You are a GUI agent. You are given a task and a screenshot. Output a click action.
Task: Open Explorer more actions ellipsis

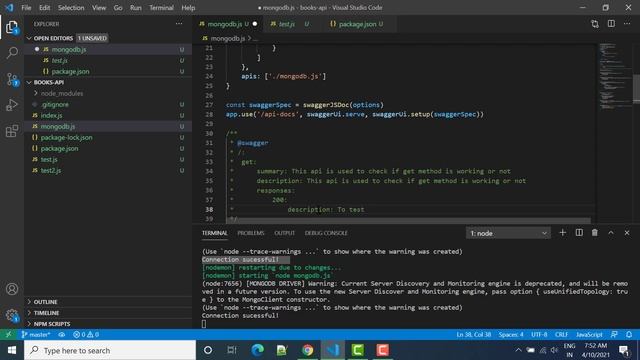179,24
